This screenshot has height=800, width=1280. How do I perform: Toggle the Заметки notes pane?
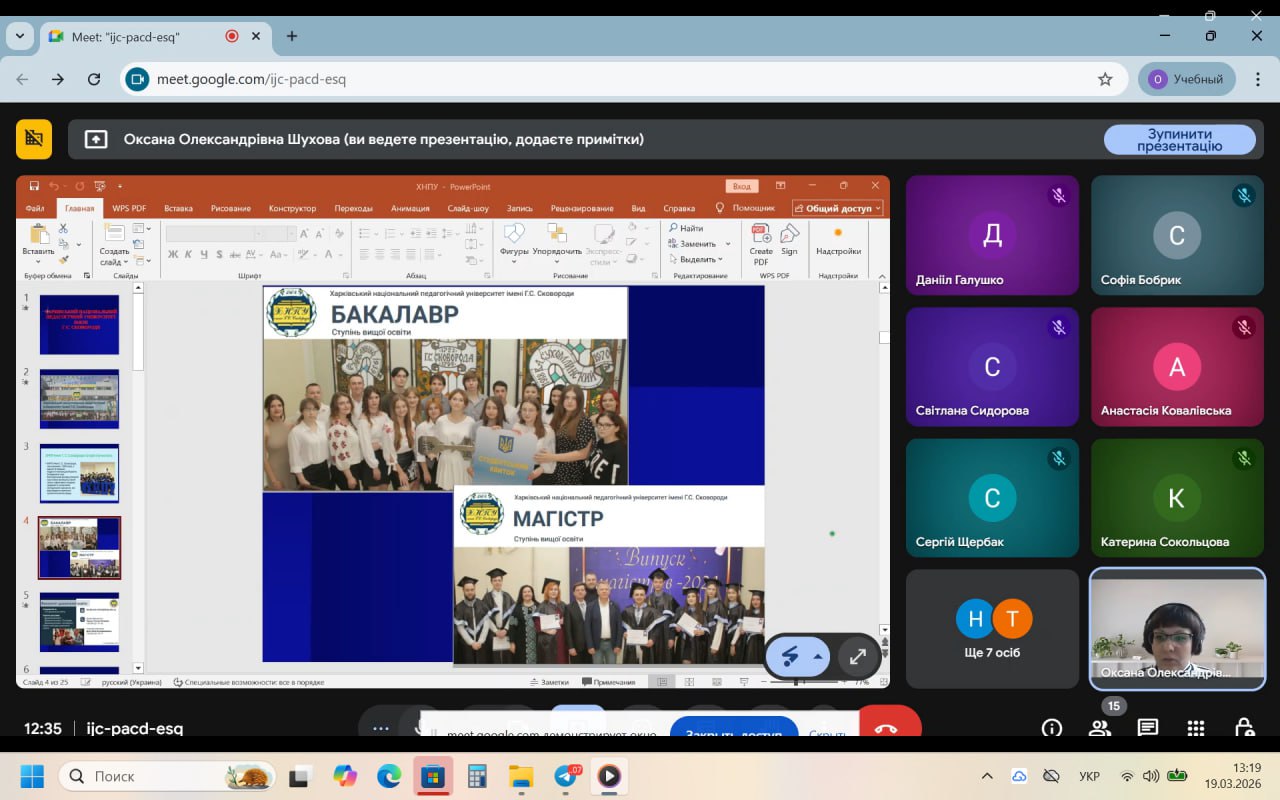coord(548,682)
